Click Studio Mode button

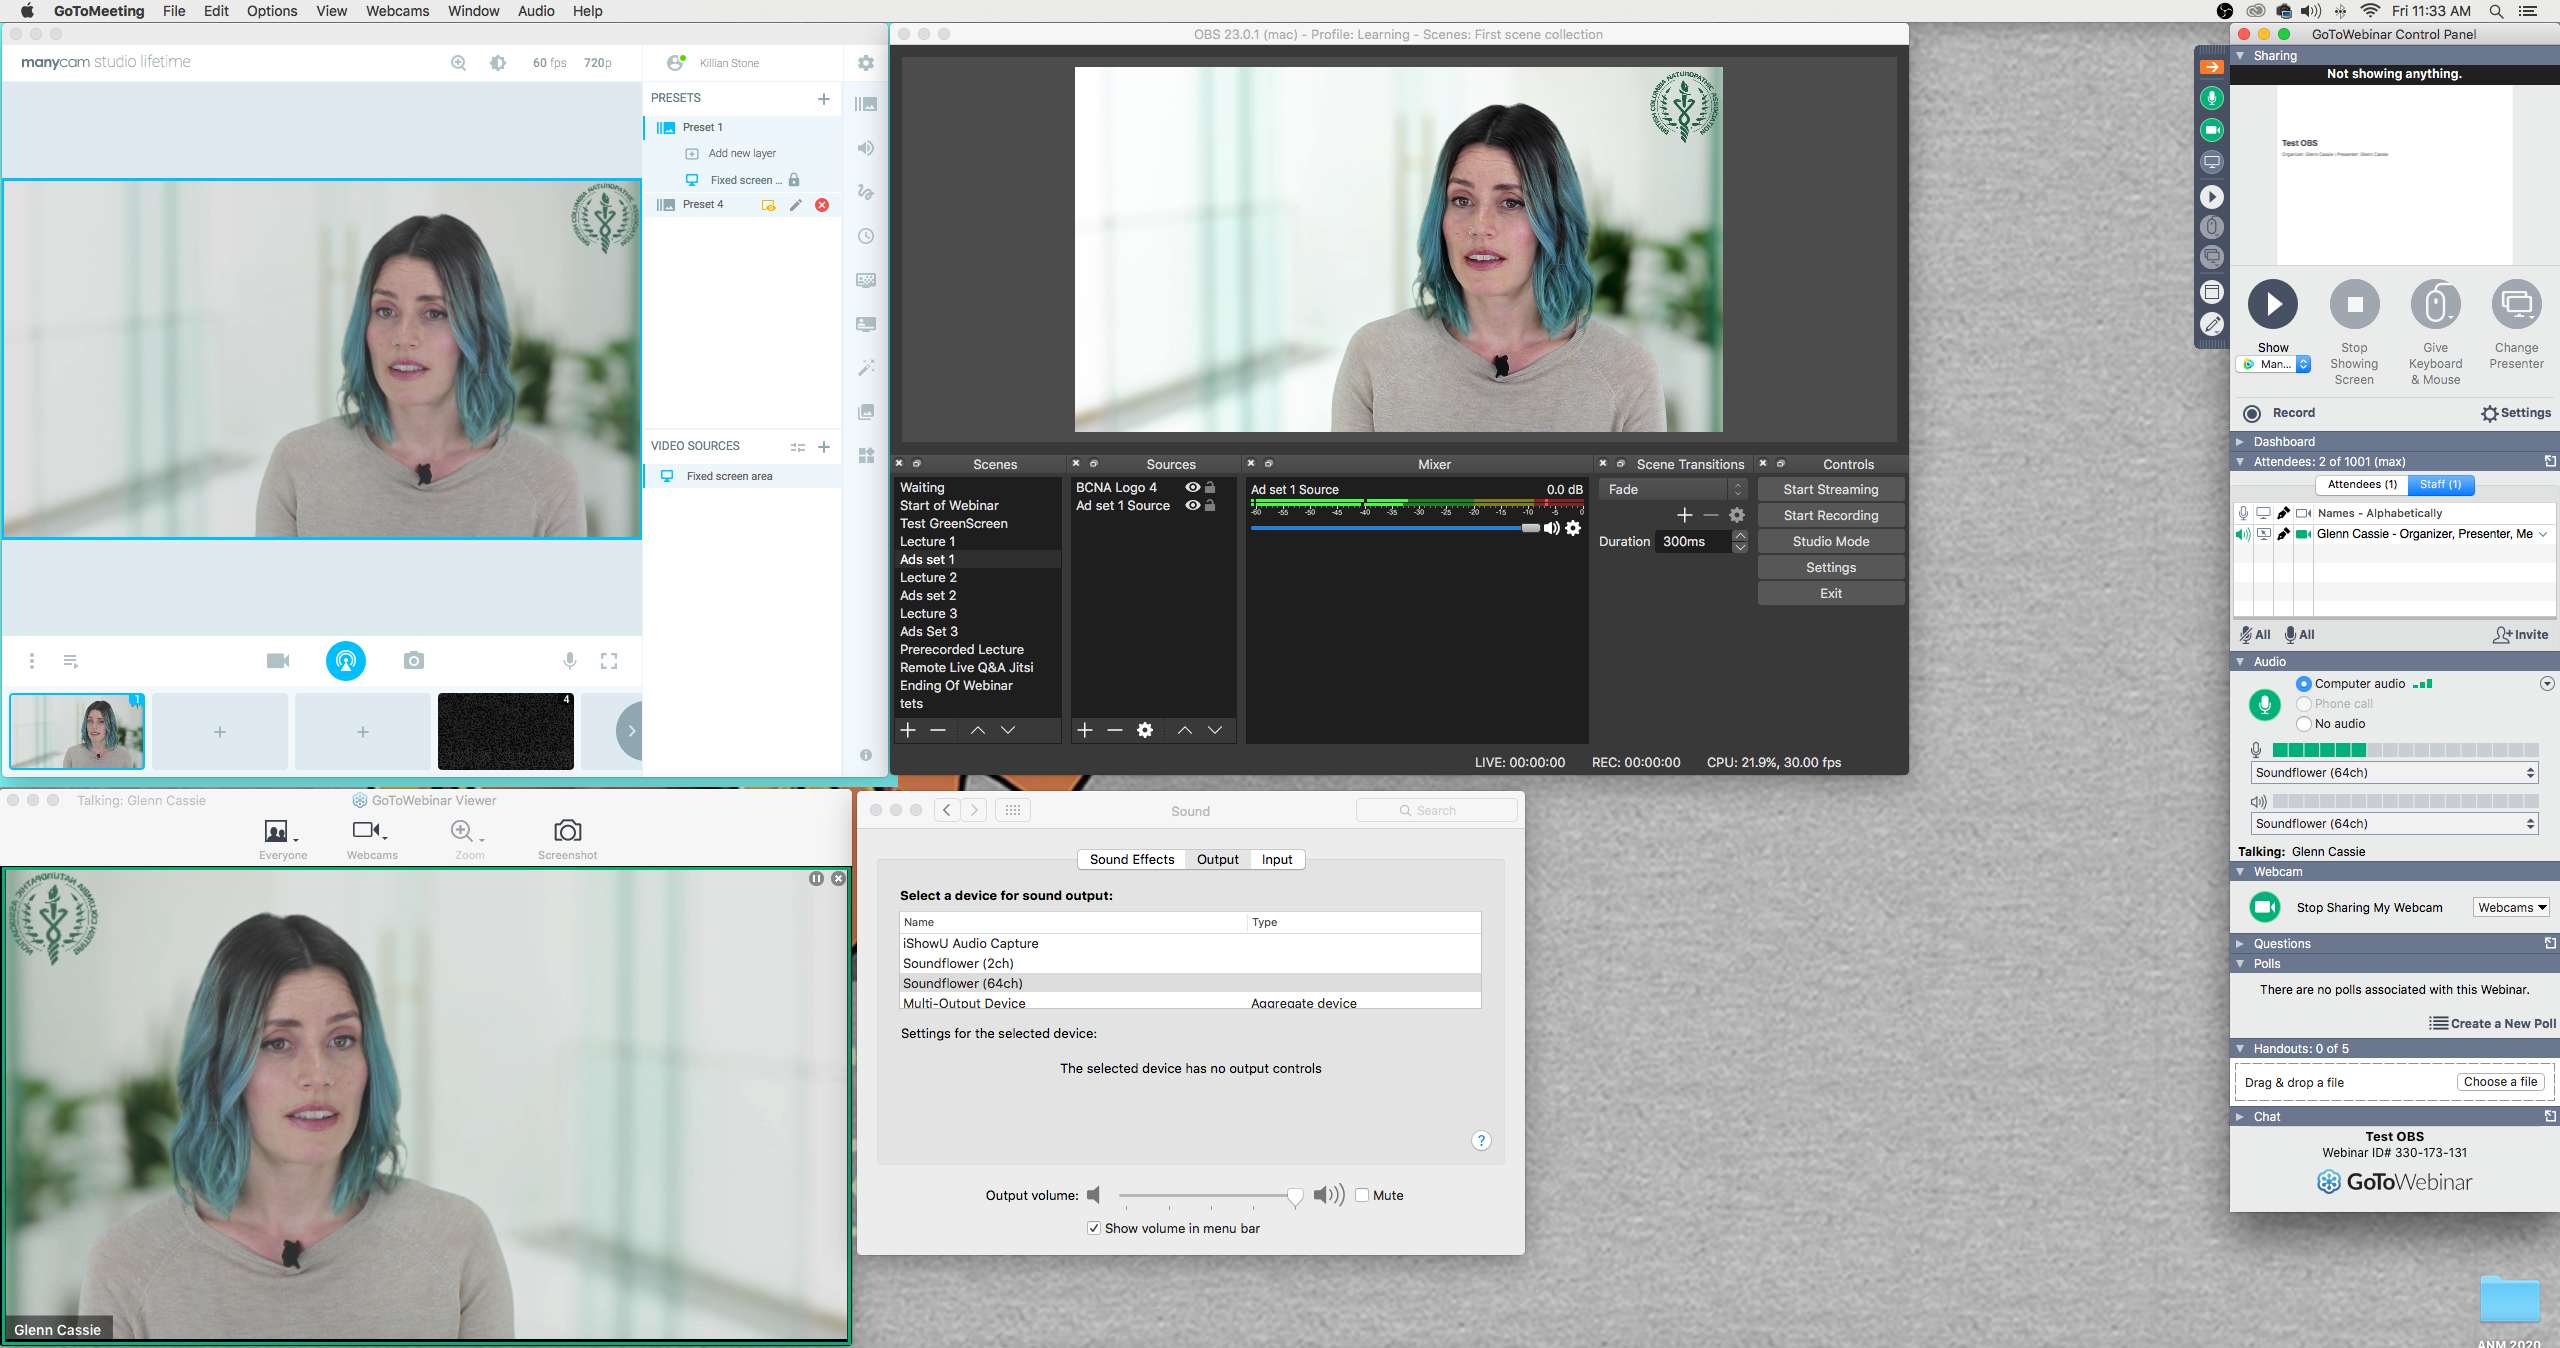click(1830, 541)
